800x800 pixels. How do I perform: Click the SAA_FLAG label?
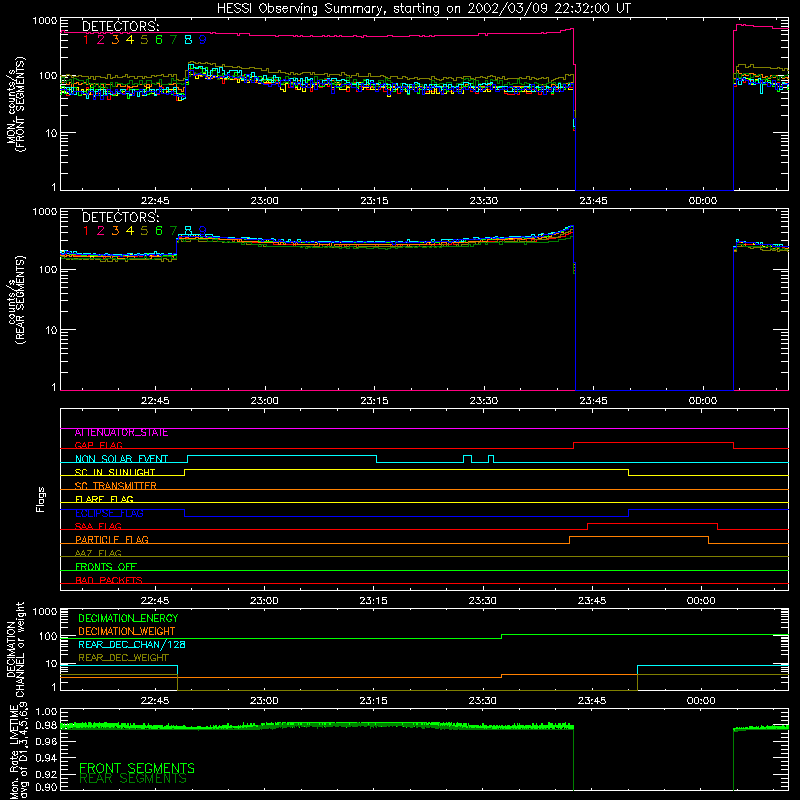(x=98, y=527)
